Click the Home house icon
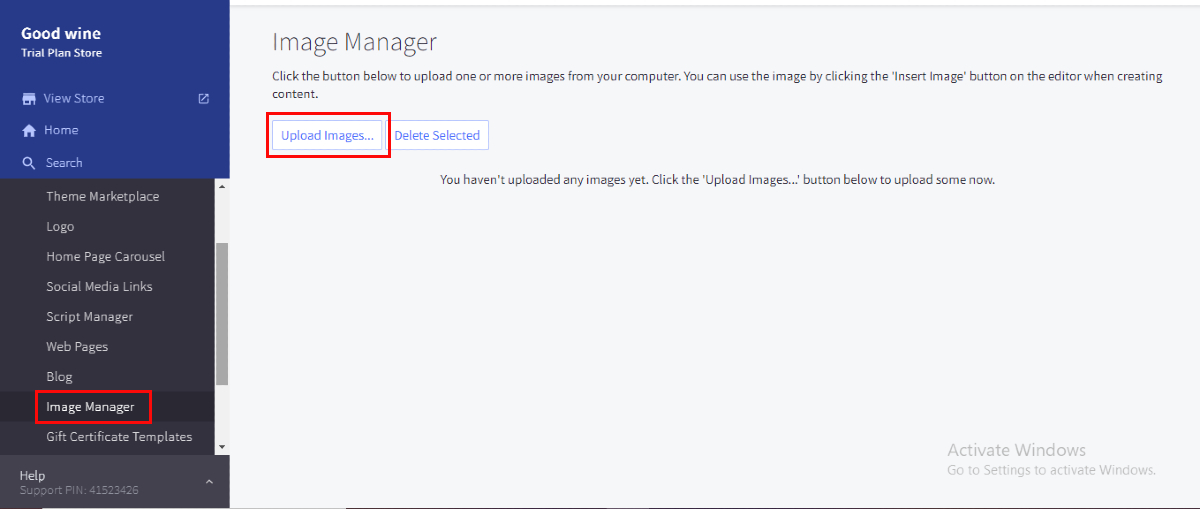 (x=29, y=131)
